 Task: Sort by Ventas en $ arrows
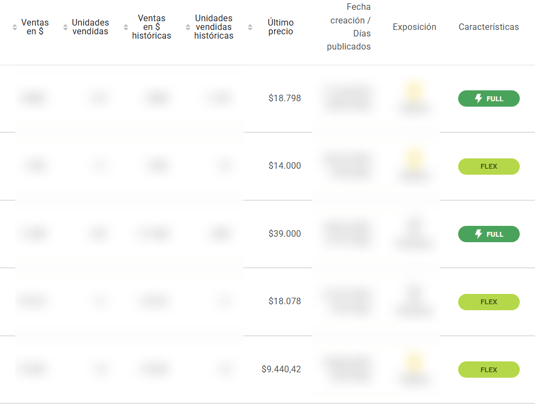tap(14, 27)
